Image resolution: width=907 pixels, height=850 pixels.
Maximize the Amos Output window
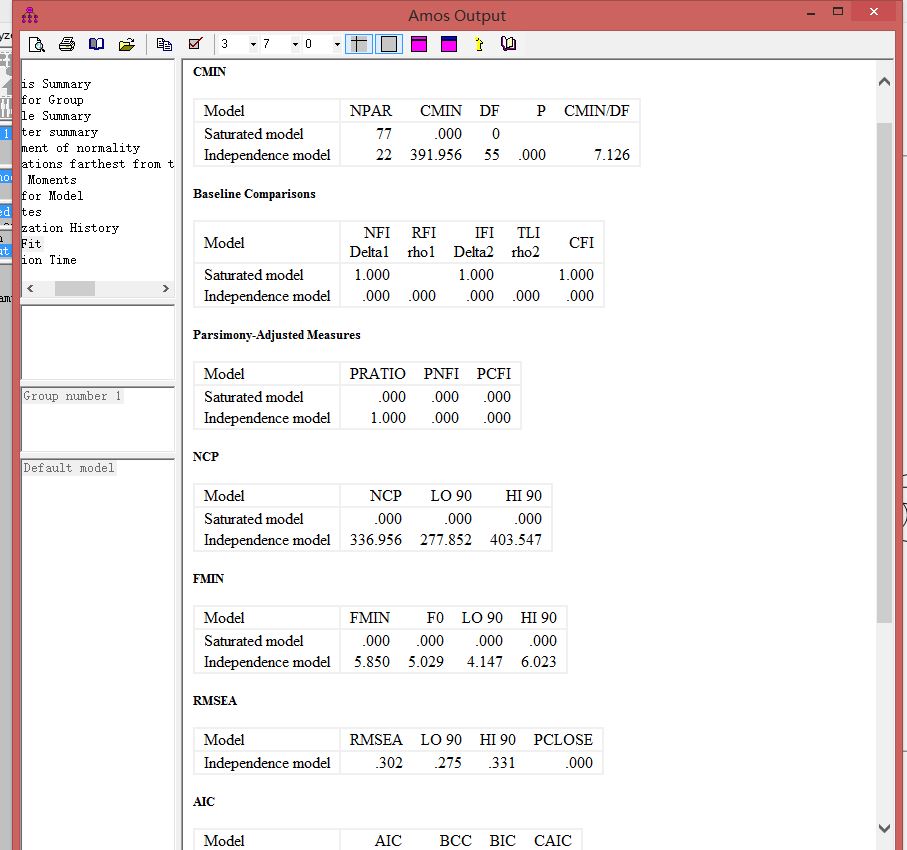[838, 12]
